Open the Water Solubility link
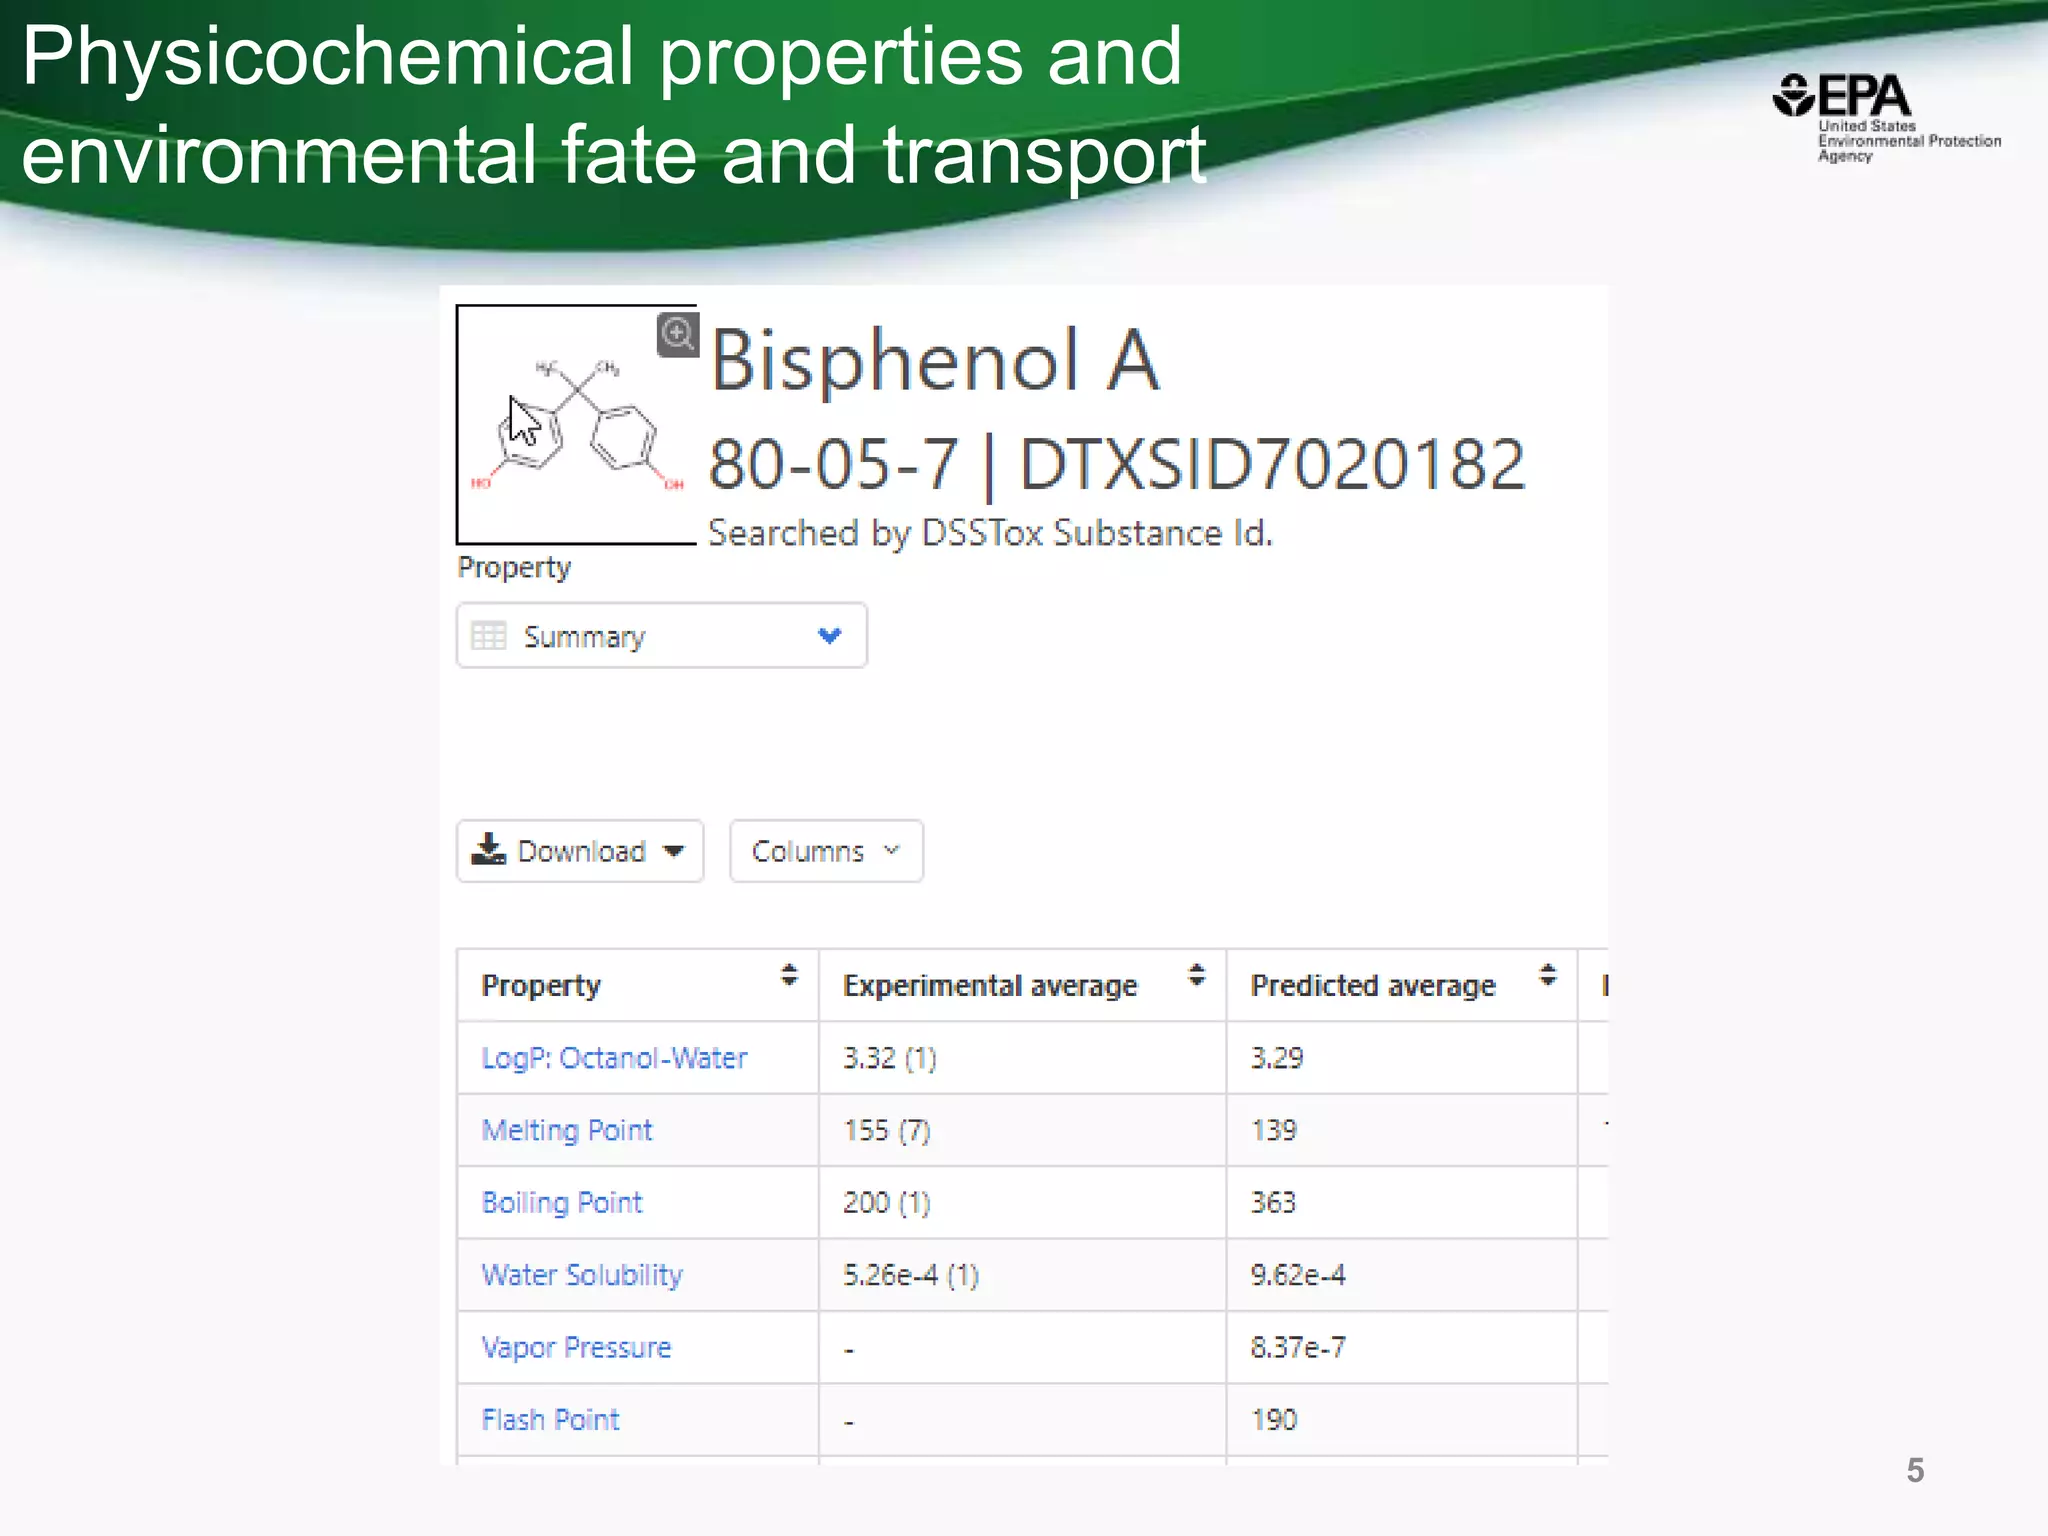 pos(582,1275)
